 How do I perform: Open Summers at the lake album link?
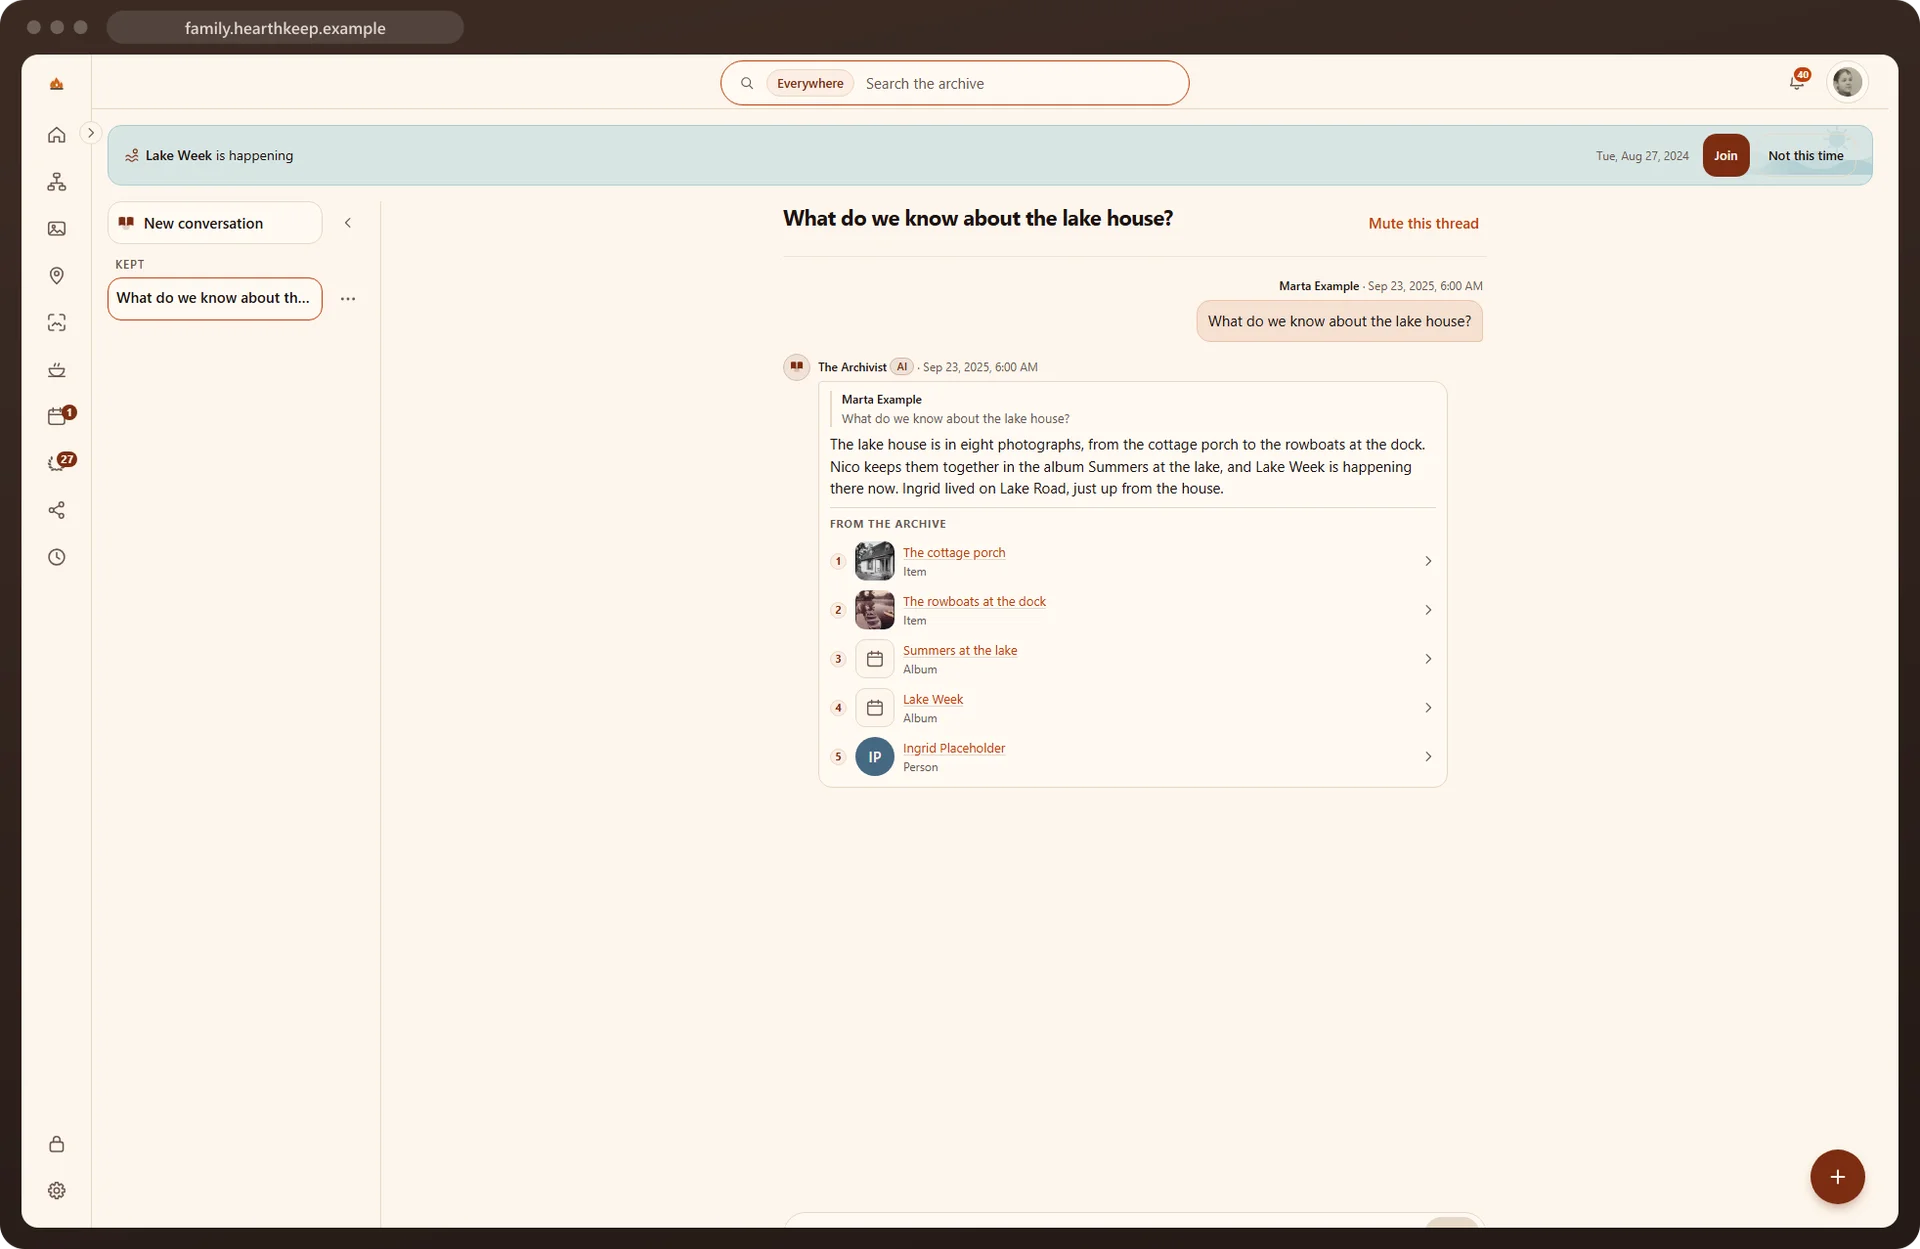pyautogui.click(x=960, y=651)
